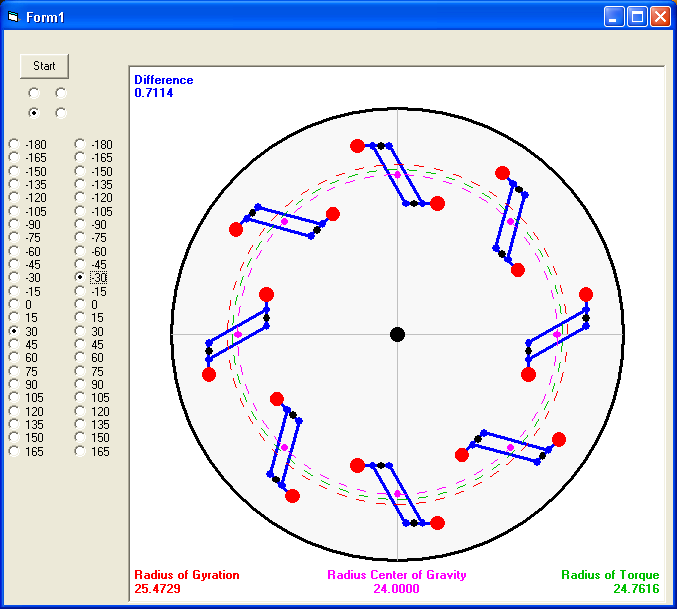The width and height of the screenshot is (677, 609).
Task: Select the unselected unlabeled radio in second row
Action: [x=61, y=113]
